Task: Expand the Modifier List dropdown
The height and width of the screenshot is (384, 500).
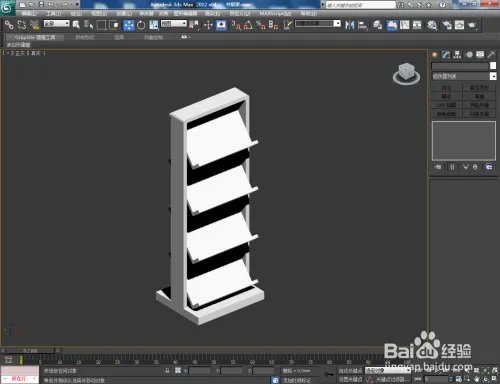Action: point(464,76)
